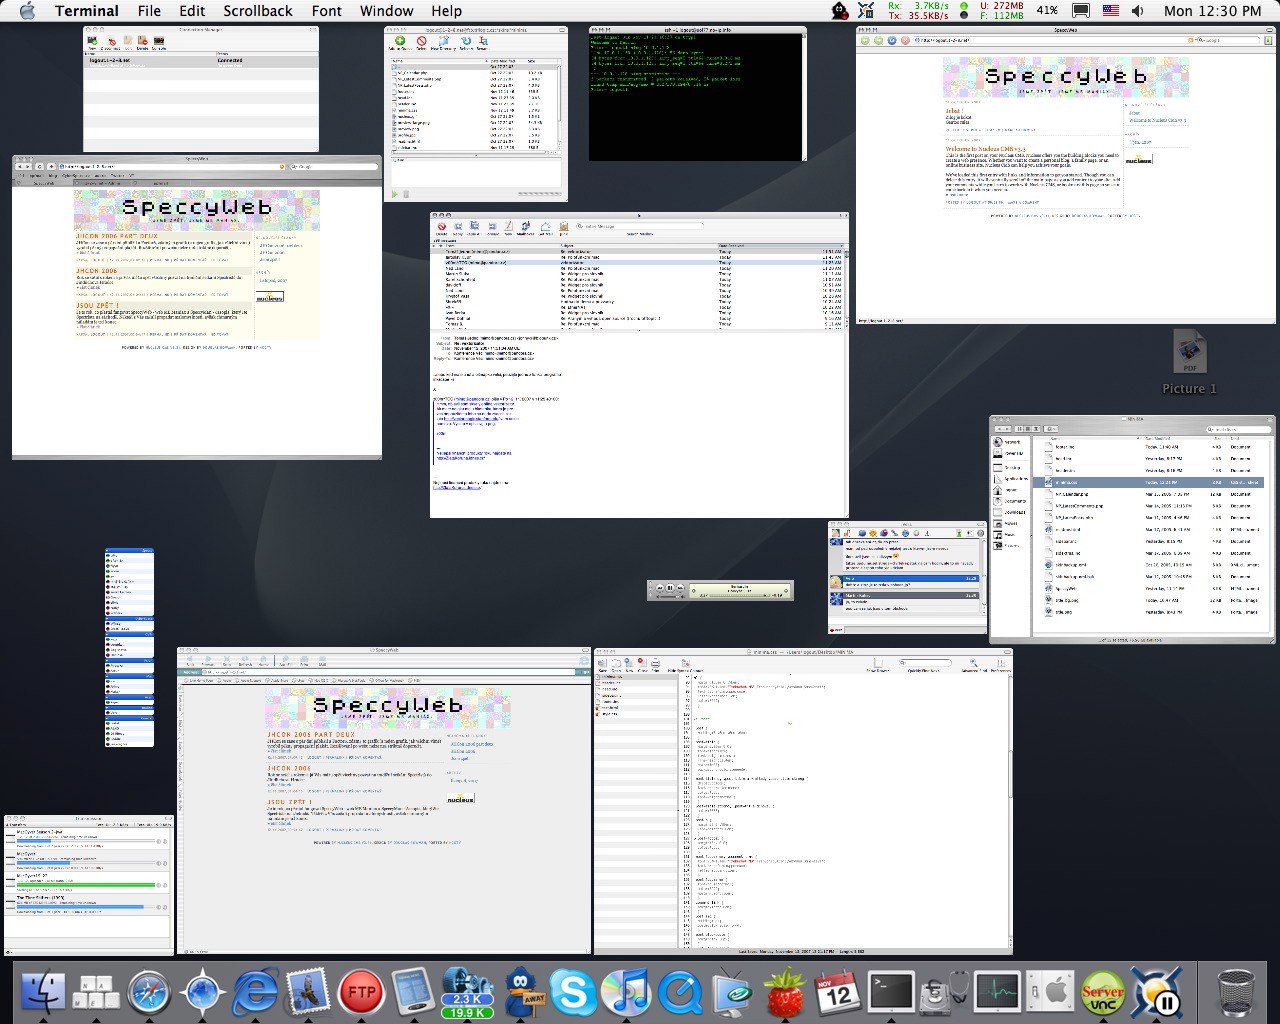
Task: Open the Apple menu
Action: pyautogui.click(x=27, y=11)
